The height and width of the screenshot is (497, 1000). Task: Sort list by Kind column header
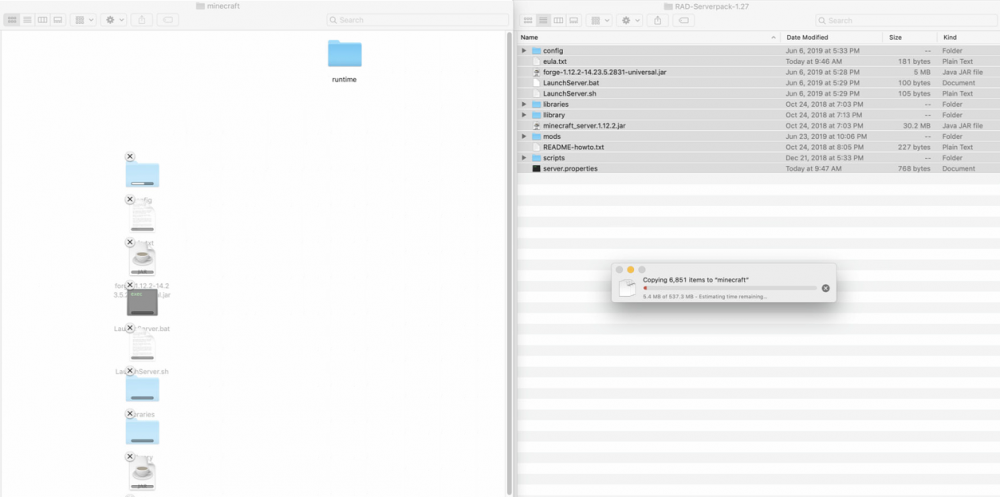(x=968, y=38)
